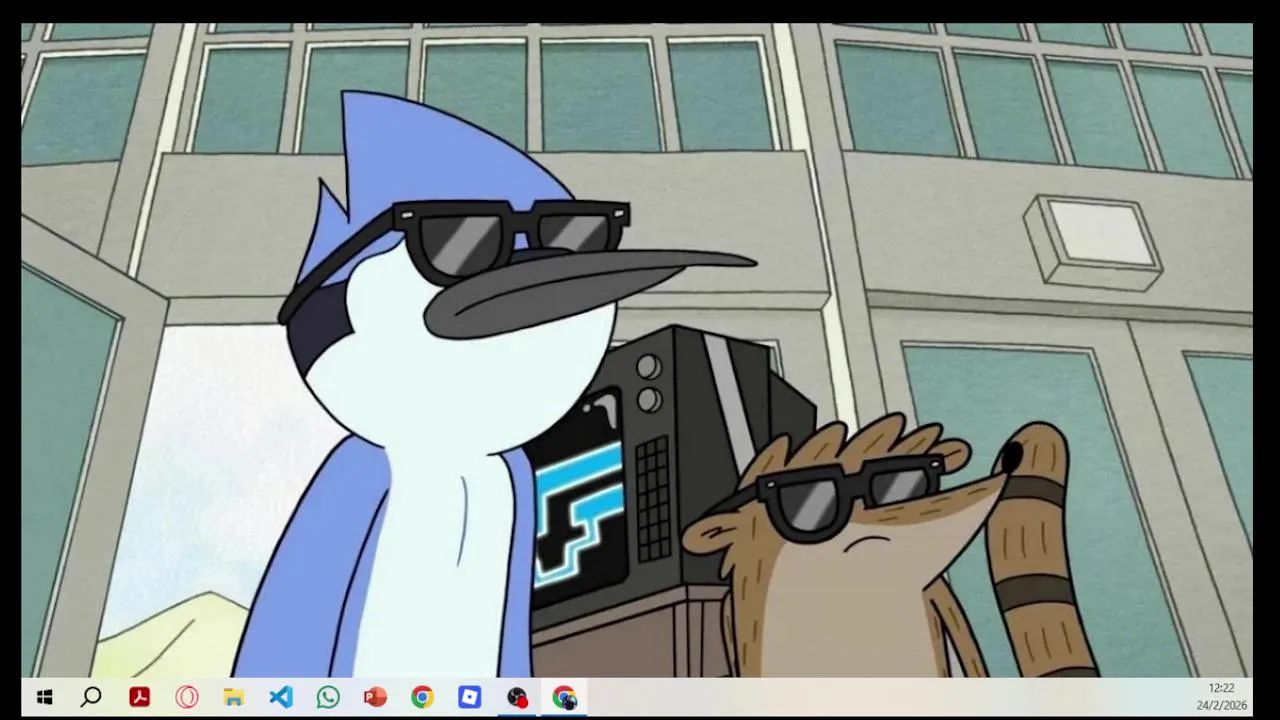Launch Adobe Acrobat from taskbar
Viewport: 1280px width, 720px height.
tap(139, 697)
